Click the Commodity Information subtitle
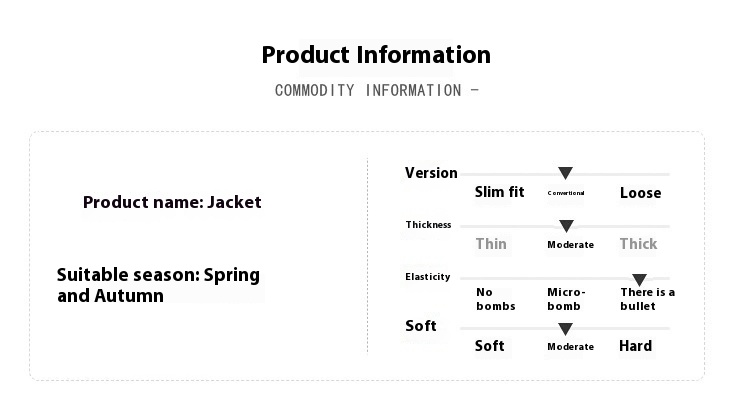Viewport: 750px width, 406px height. pos(376,90)
